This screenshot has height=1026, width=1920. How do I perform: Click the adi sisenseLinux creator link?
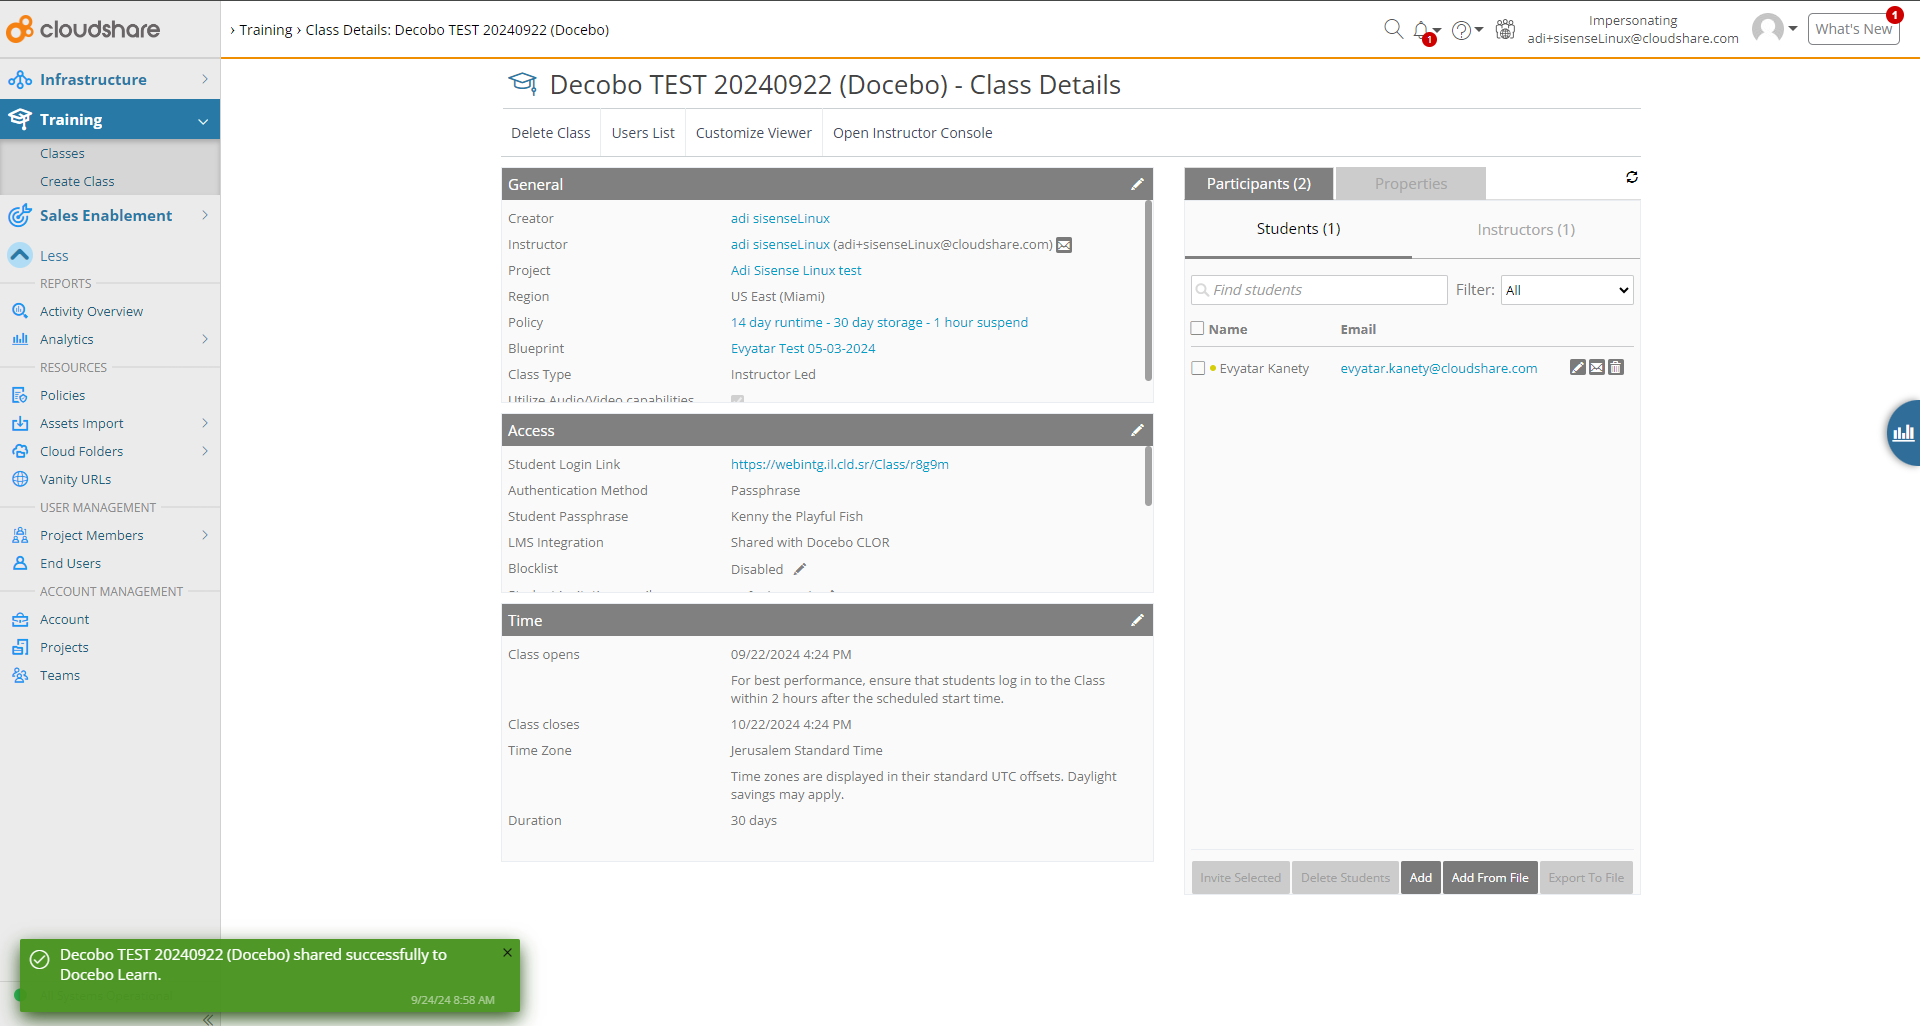coord(780,218)
